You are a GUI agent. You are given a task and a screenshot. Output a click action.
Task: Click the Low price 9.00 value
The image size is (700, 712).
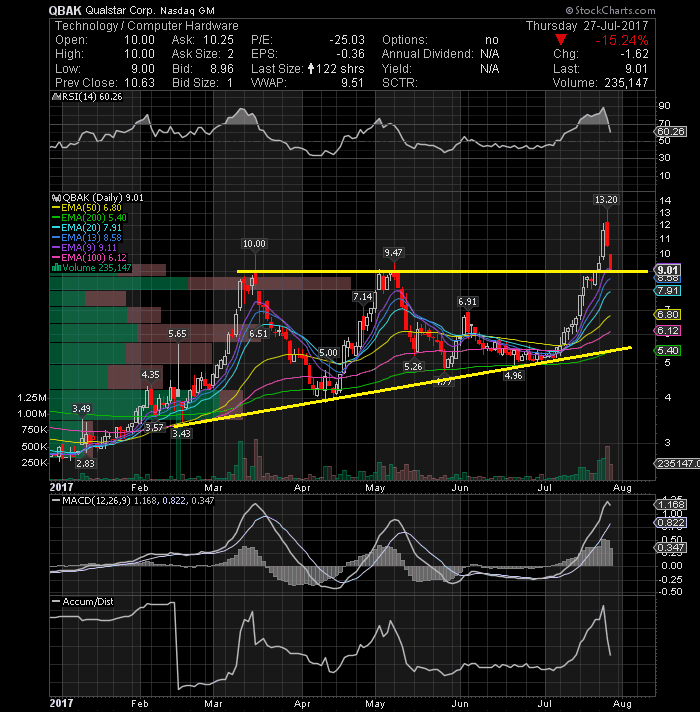tap(143, 69)
